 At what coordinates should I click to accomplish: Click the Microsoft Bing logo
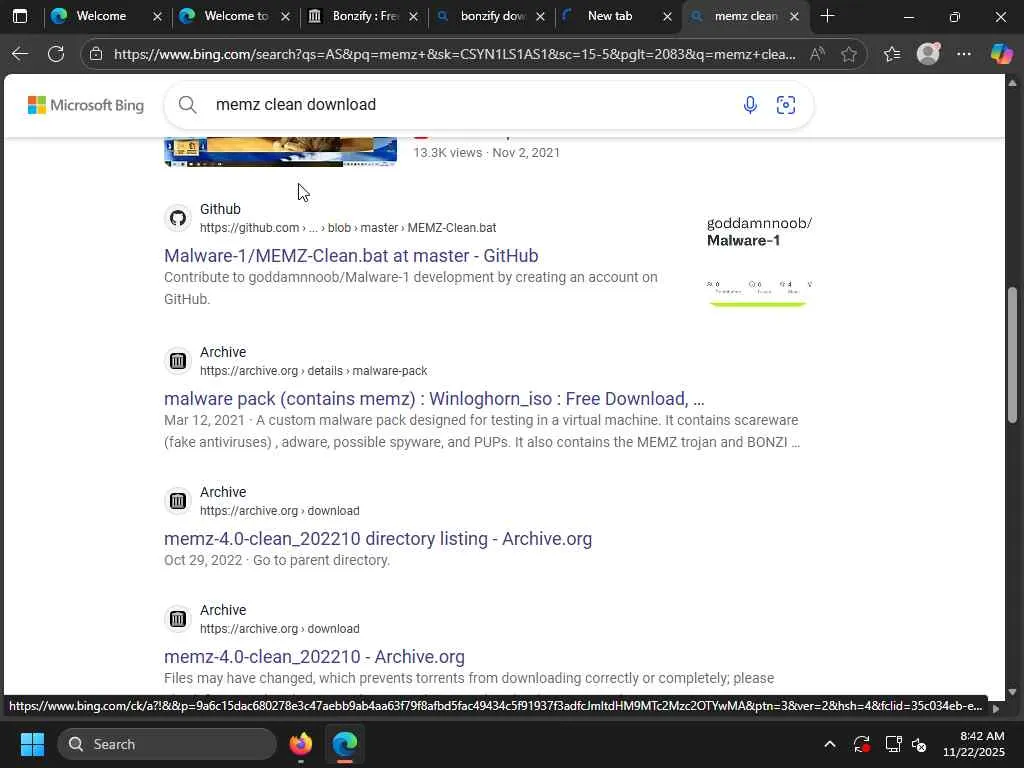tap(86, 105)
